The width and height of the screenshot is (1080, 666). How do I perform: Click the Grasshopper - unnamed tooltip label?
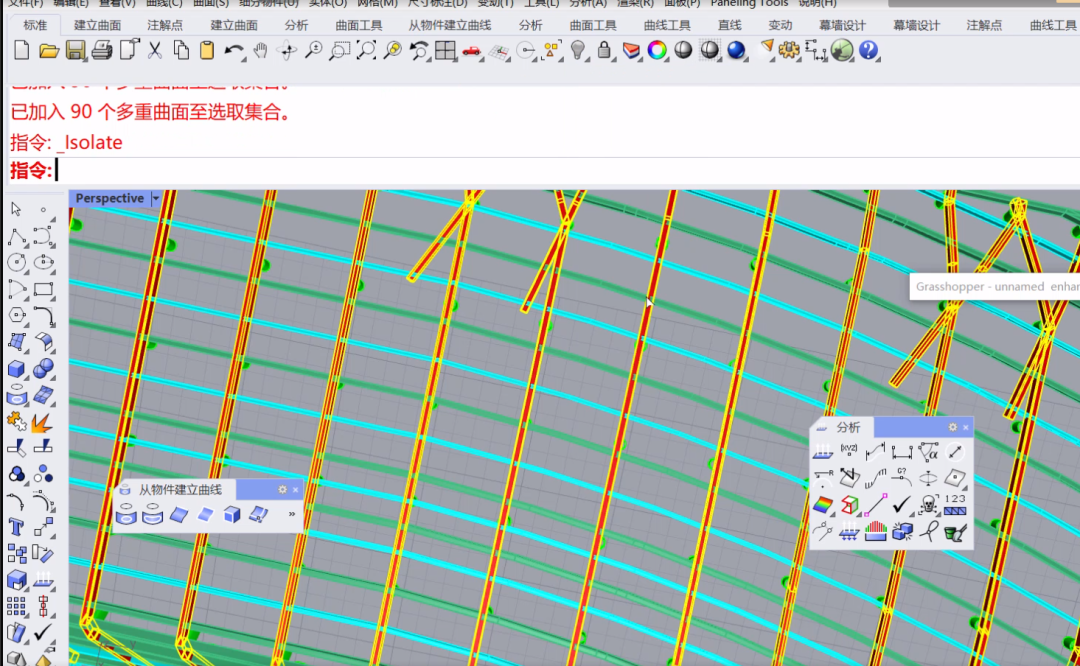pos(997,287)
